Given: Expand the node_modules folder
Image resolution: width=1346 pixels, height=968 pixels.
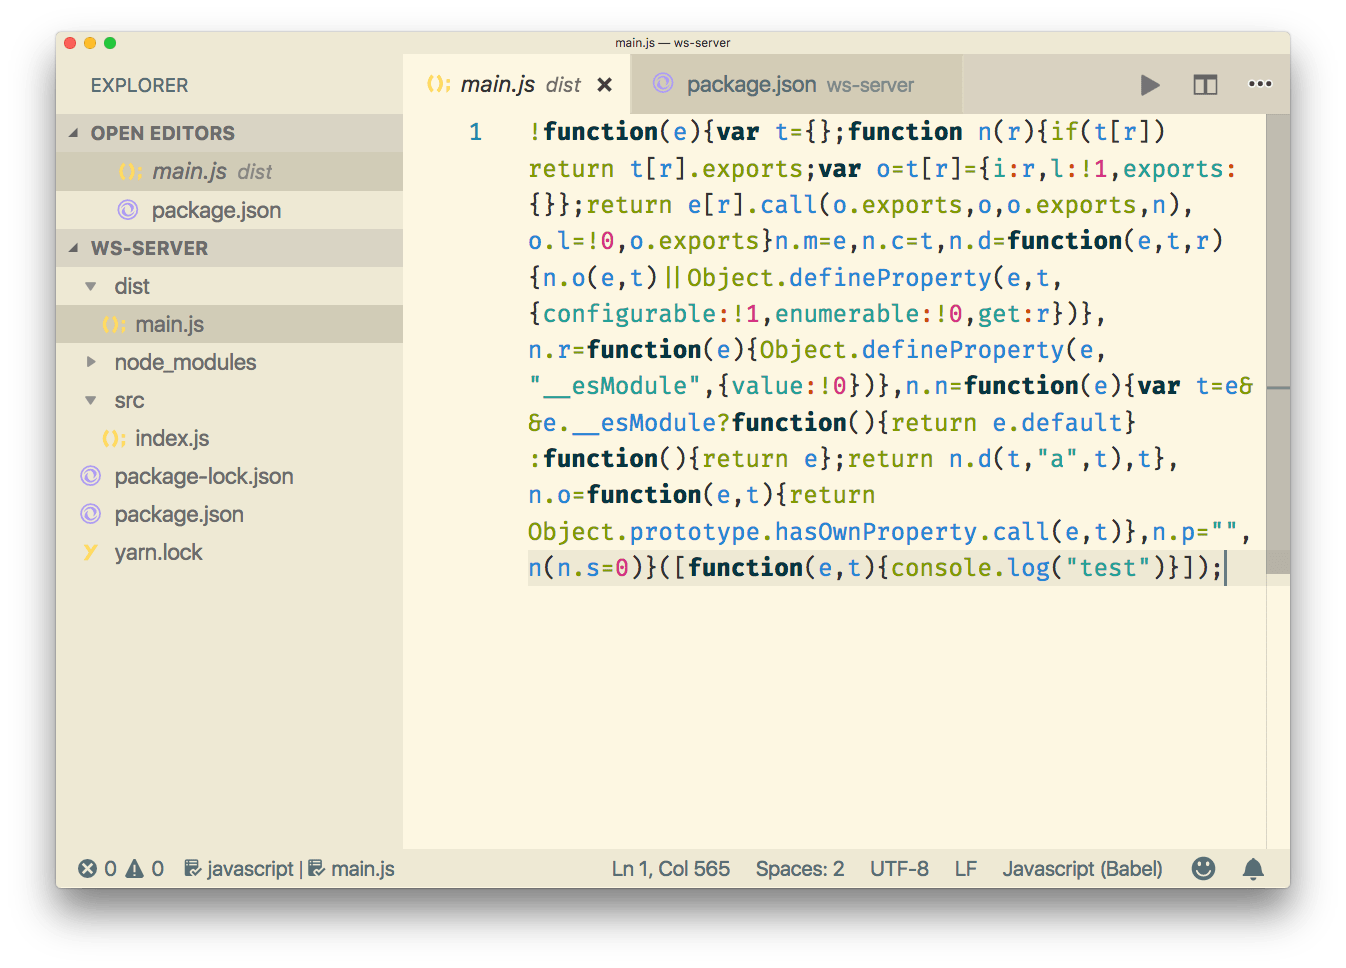Looking at the screenshot, I should click(x=91, y=362).
